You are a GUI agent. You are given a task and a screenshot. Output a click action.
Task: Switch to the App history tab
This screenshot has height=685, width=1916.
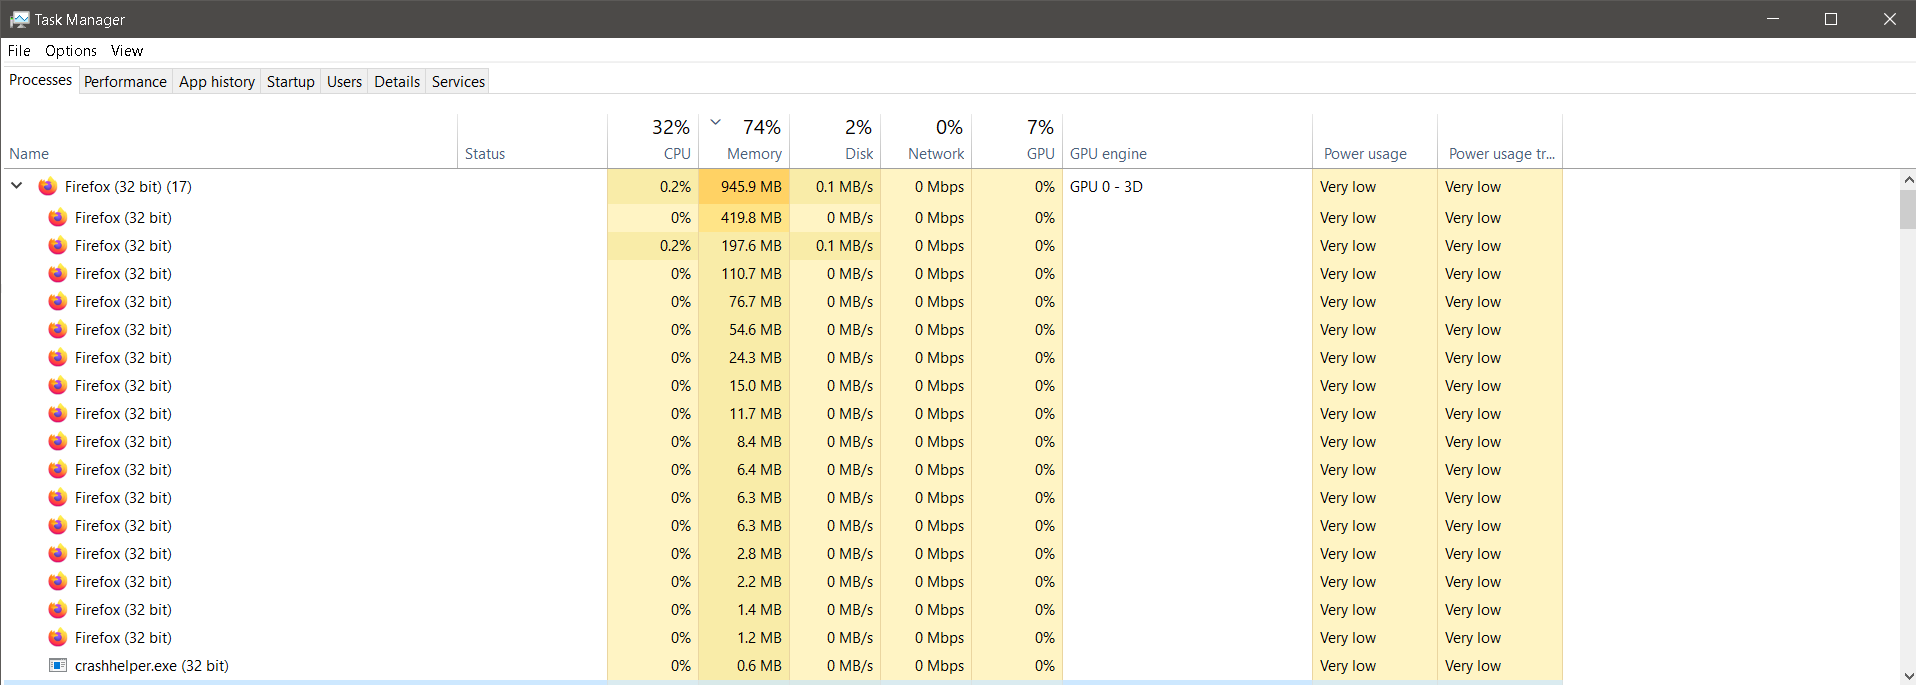217,81
